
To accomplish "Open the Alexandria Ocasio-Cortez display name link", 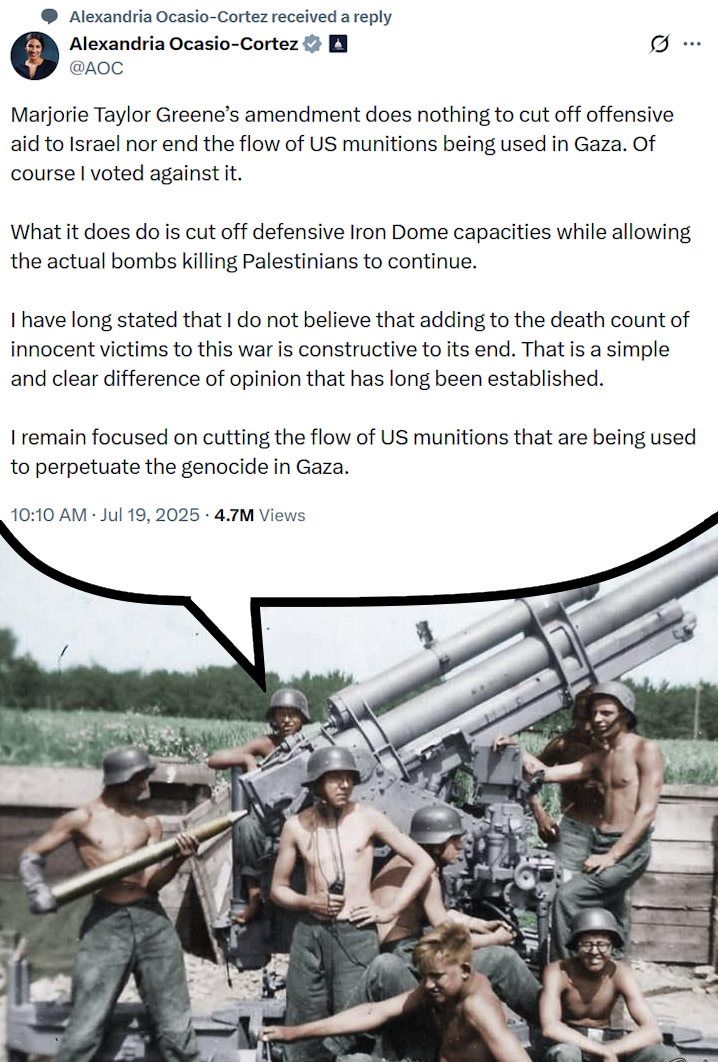I will click(x=185, y=44).
